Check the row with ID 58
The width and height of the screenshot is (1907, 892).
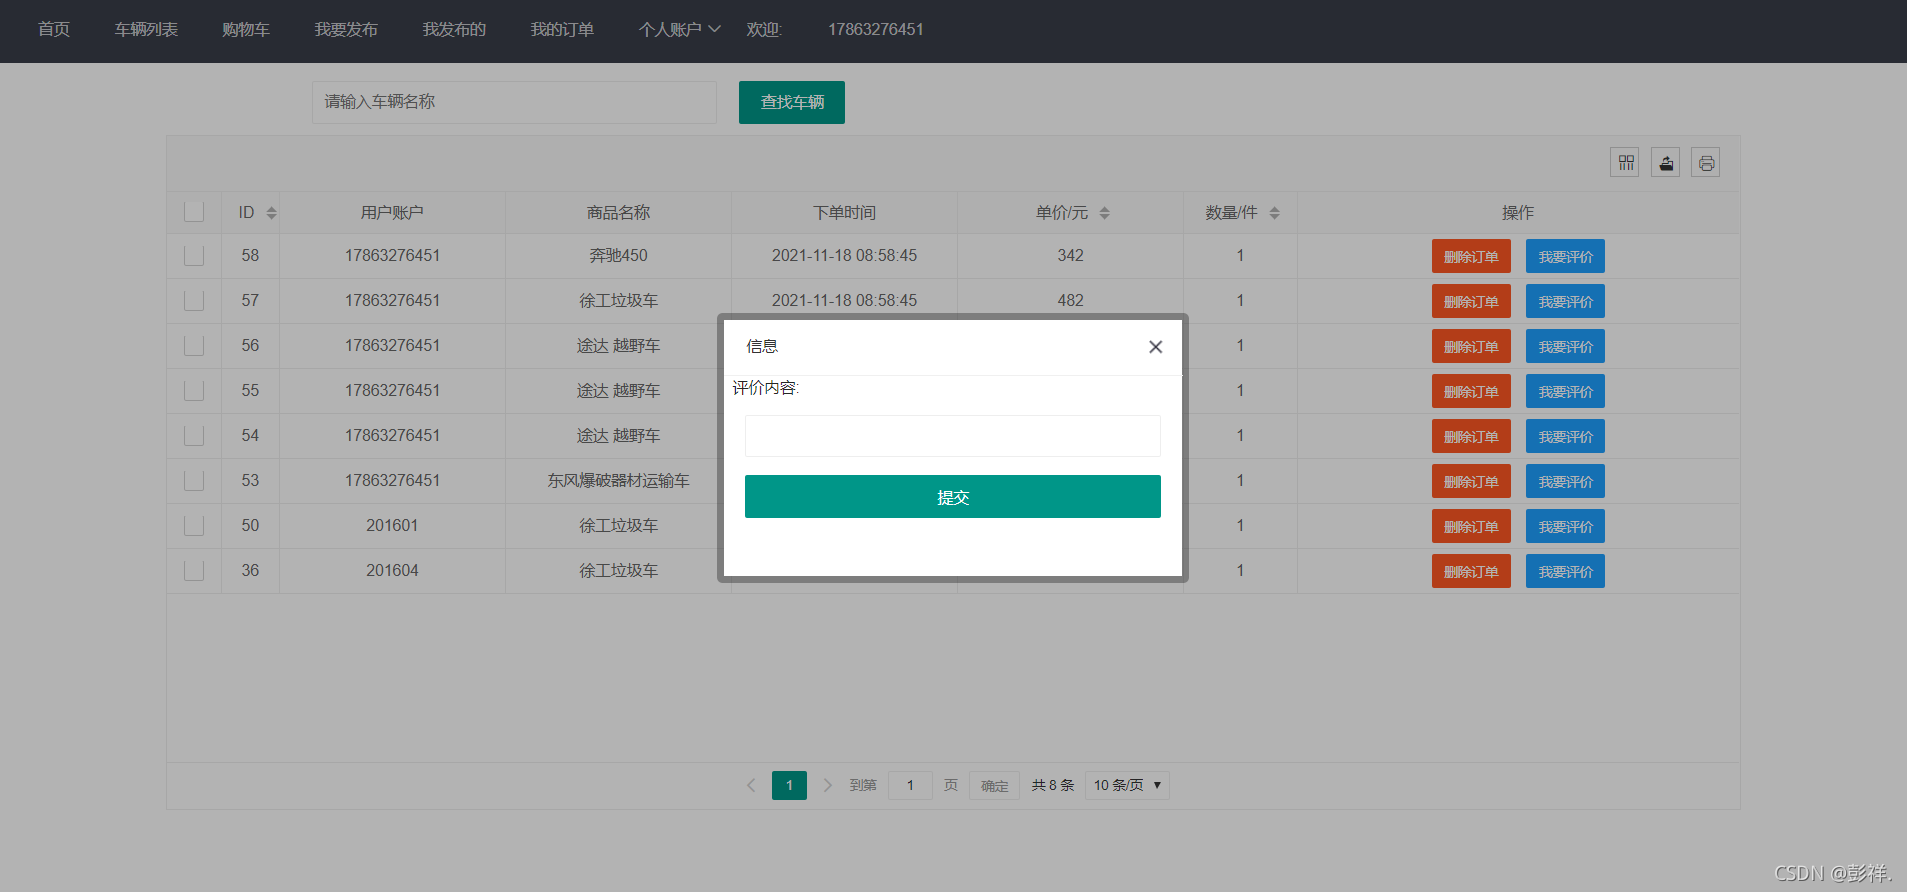coord(194,256)
